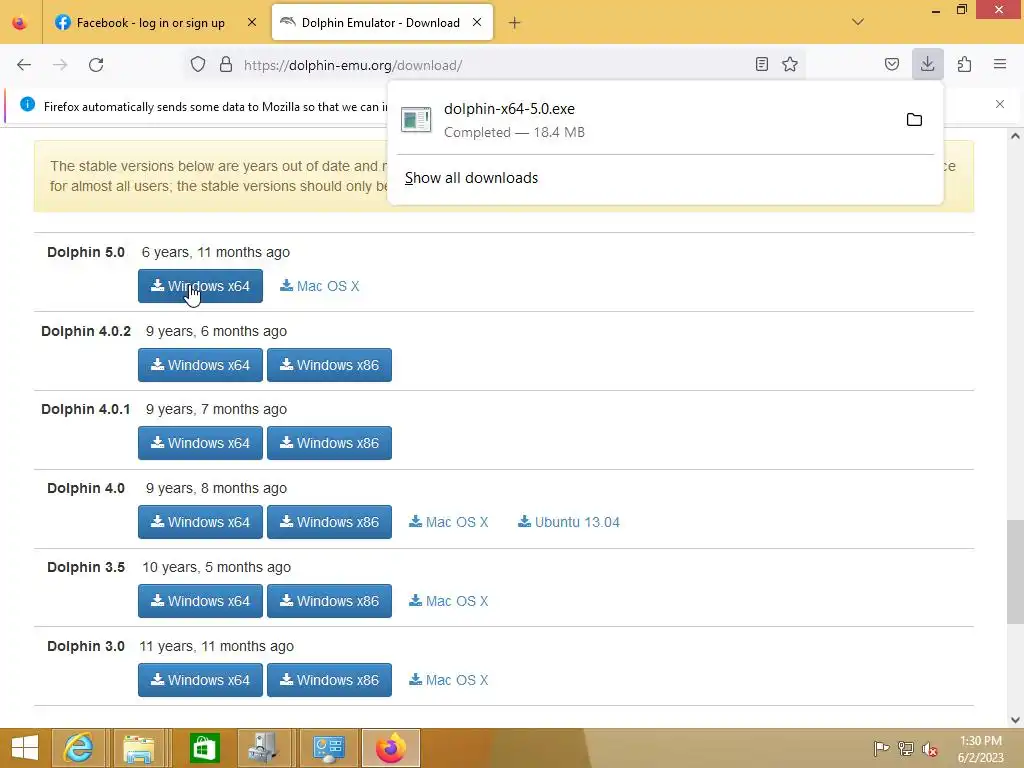Open the tracking protection shield icon
1024x768 pixels.
point(198,65)
